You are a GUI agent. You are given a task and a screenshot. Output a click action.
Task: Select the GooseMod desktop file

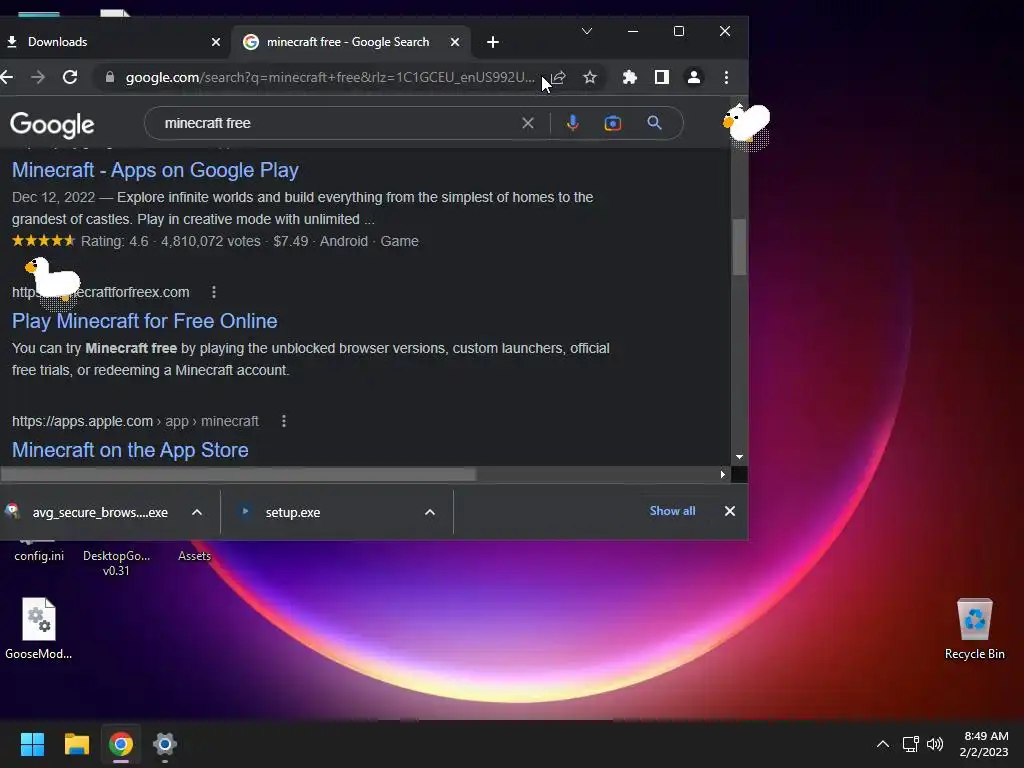pos(39,628)
